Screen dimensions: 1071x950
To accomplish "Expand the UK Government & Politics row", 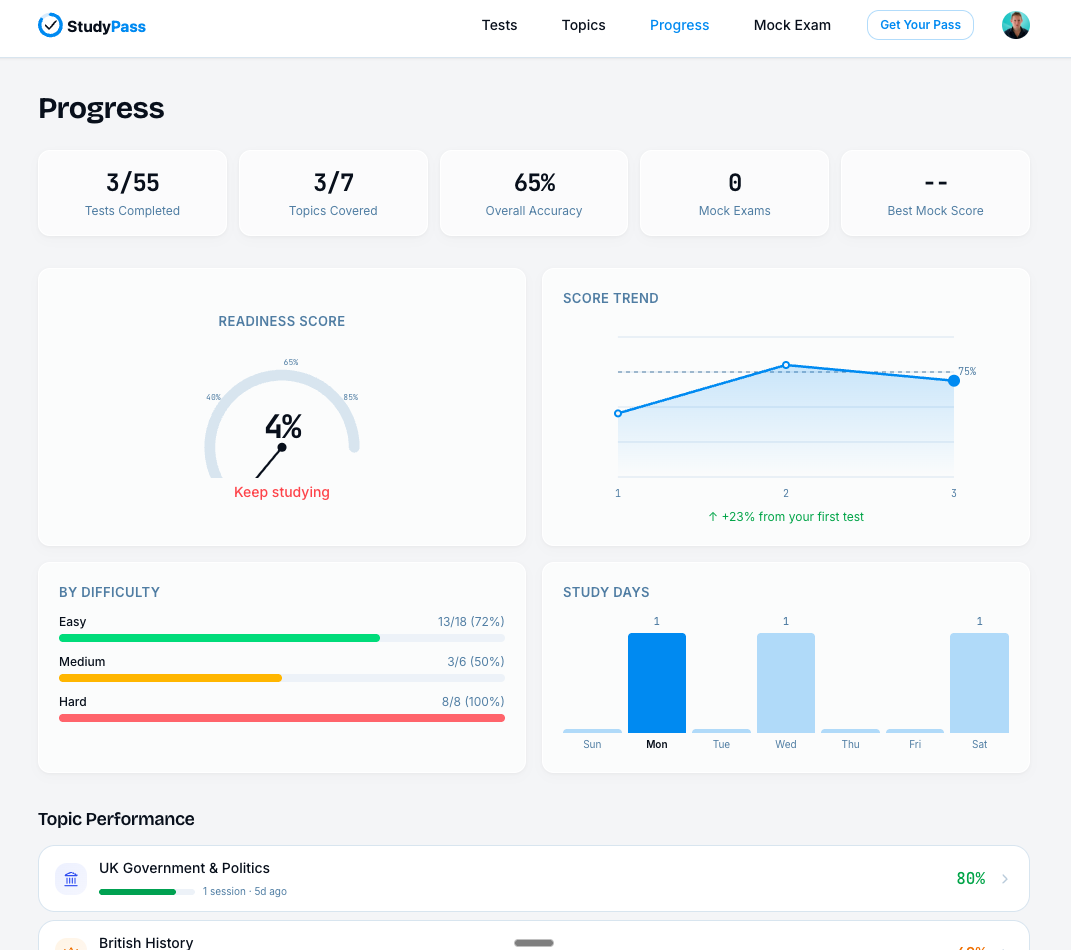I will pyautogui.click(x=533, y=878).
